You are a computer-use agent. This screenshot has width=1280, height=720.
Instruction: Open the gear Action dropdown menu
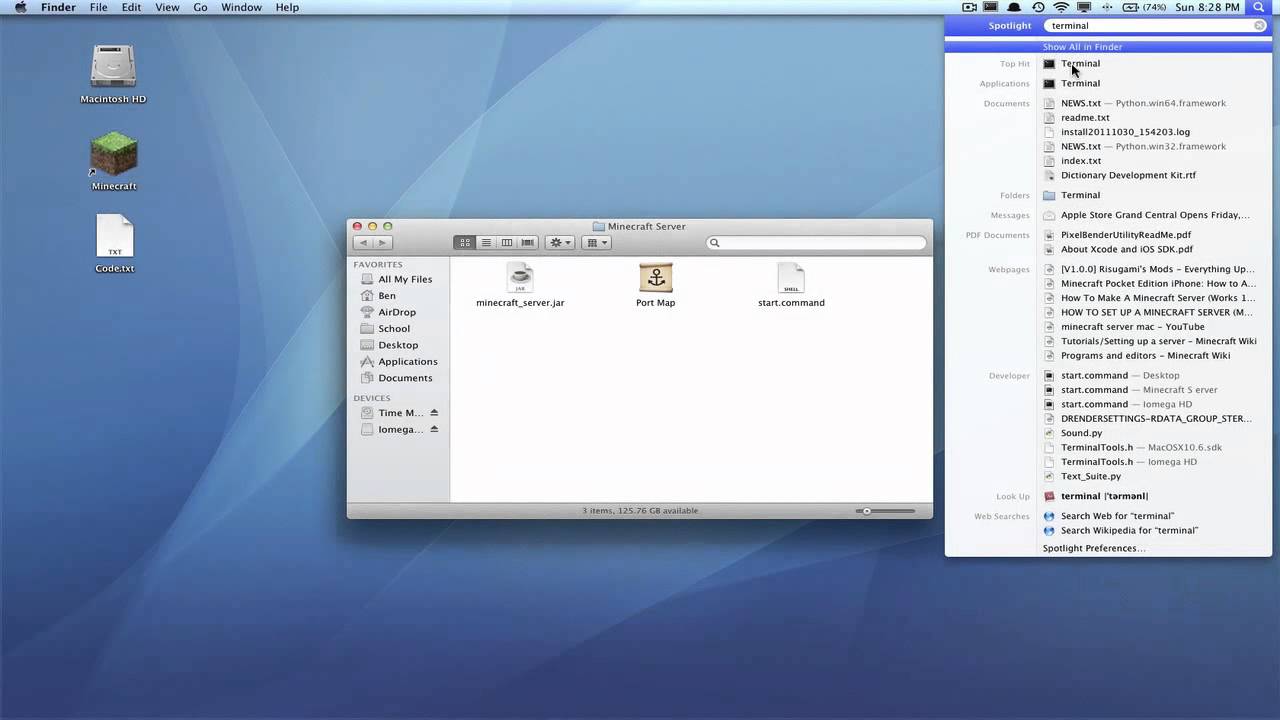point(560,243)
